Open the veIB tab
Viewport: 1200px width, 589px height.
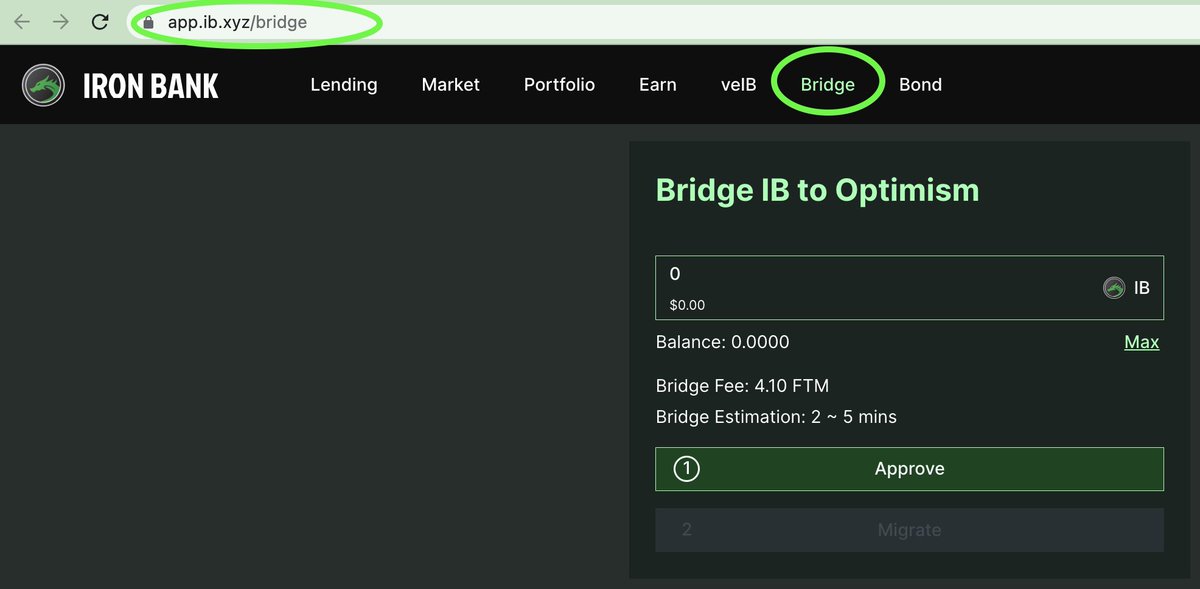pyautogui.click(x=739, y=85)
